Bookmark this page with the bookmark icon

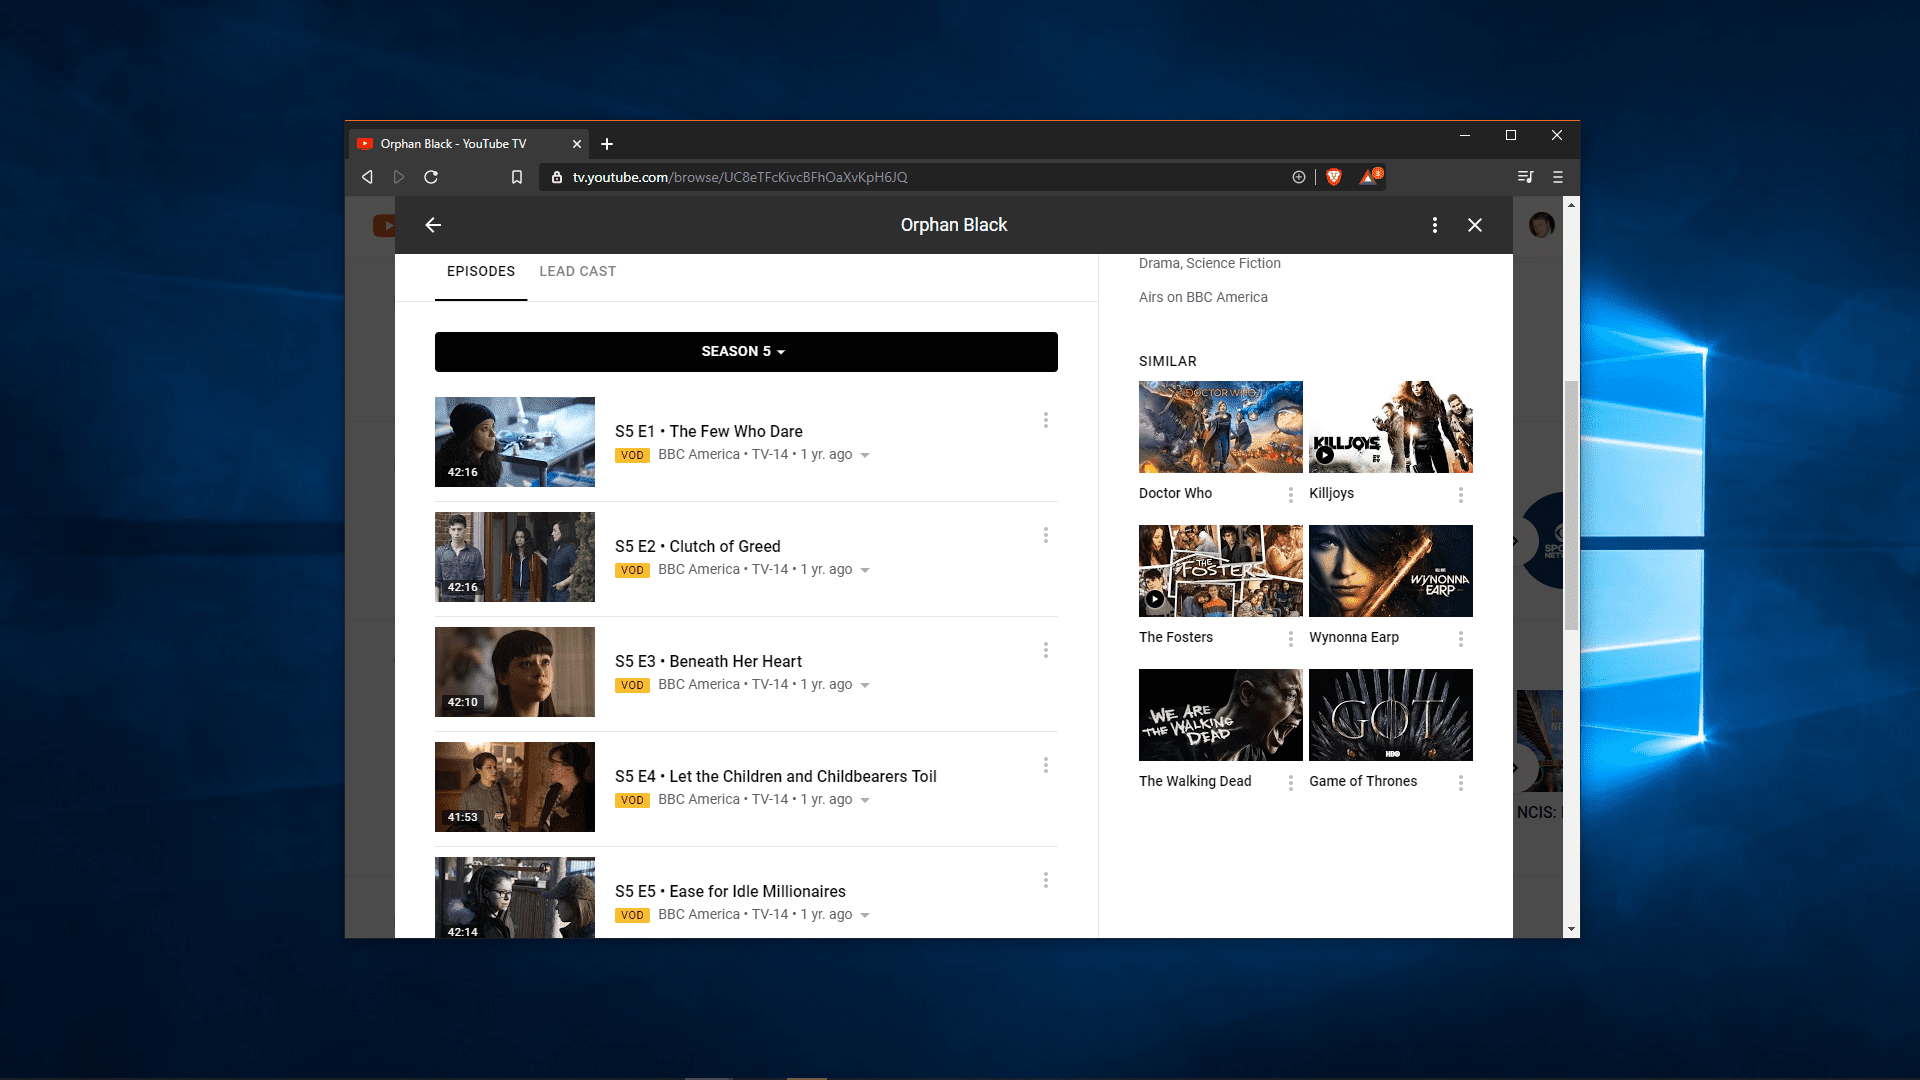[x=516, y=177]
